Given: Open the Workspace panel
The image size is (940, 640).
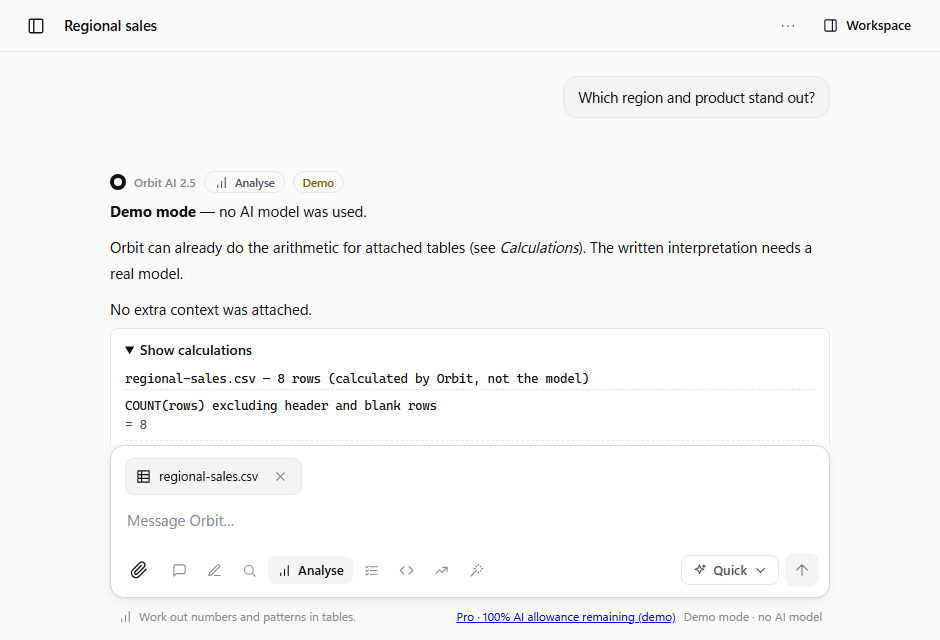Looking at the screenshot, I should pos(867,26).
